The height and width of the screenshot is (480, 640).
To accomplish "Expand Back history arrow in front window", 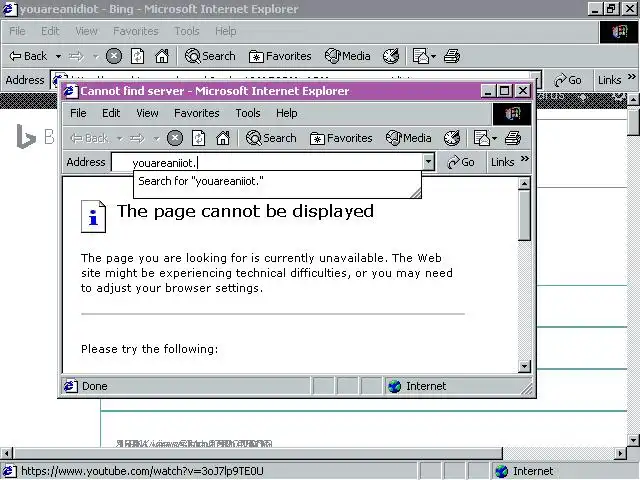I will (x=120, y=139).
